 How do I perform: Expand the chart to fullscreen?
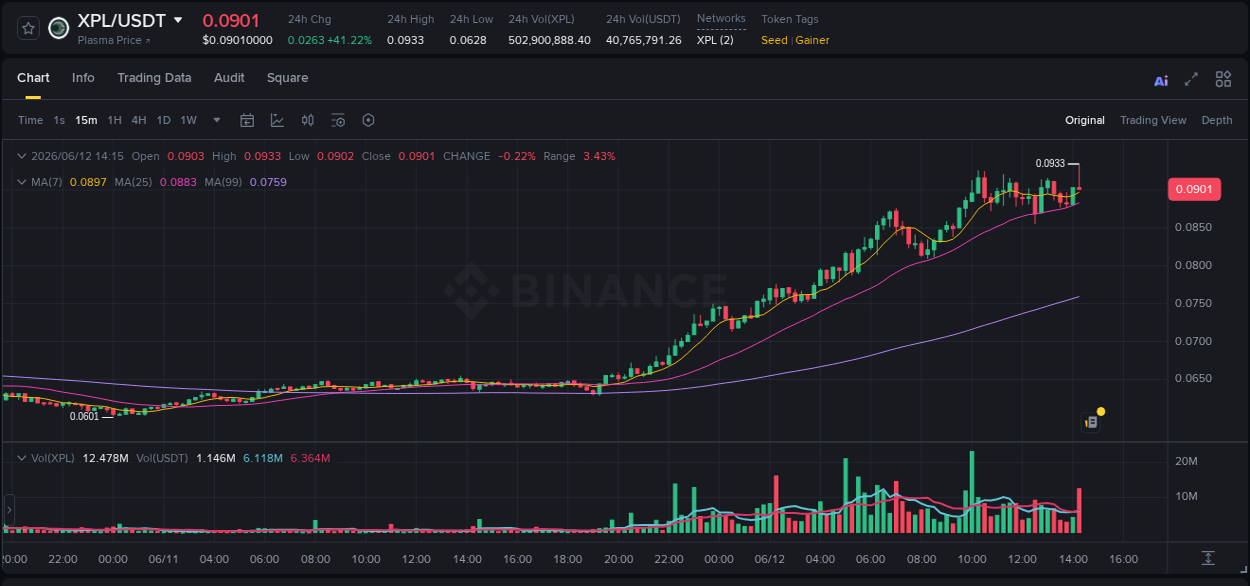(1191, 79)
